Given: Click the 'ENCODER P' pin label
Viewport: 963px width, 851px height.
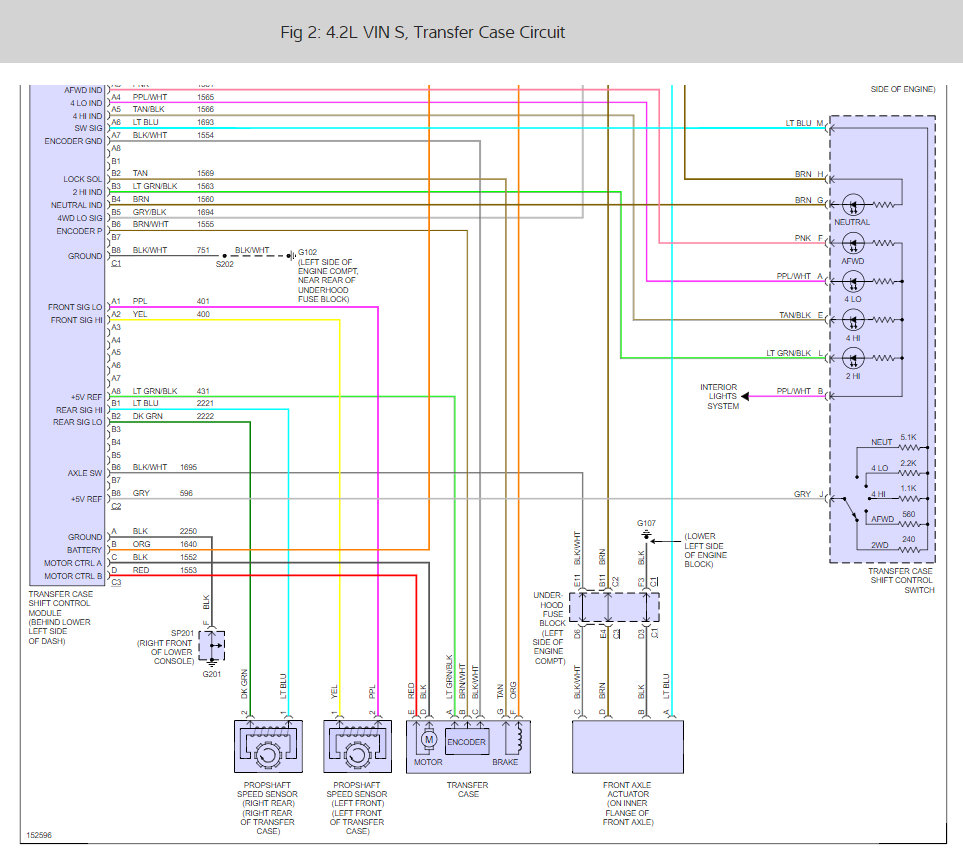Looking at the screenshot, I should pos(79,231).
